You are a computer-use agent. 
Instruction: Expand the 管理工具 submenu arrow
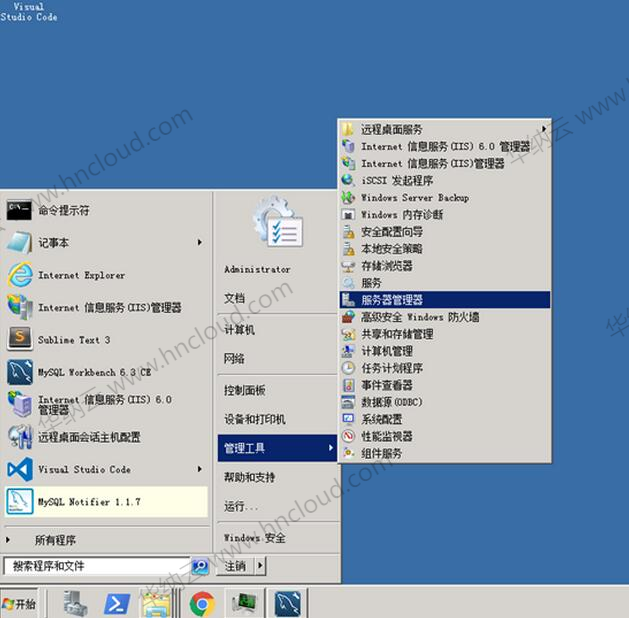331,448
